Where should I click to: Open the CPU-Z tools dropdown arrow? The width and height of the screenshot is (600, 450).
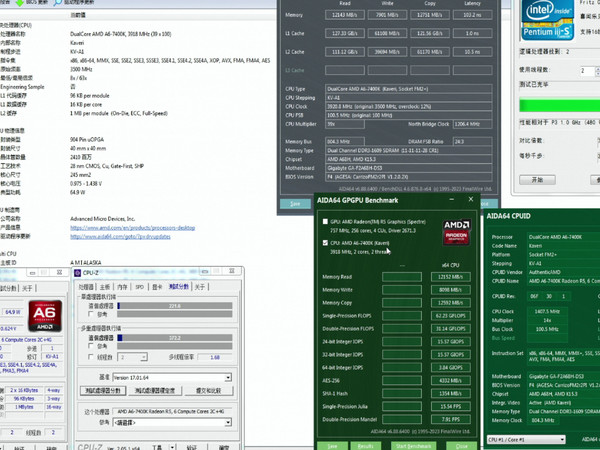[173, 447]
